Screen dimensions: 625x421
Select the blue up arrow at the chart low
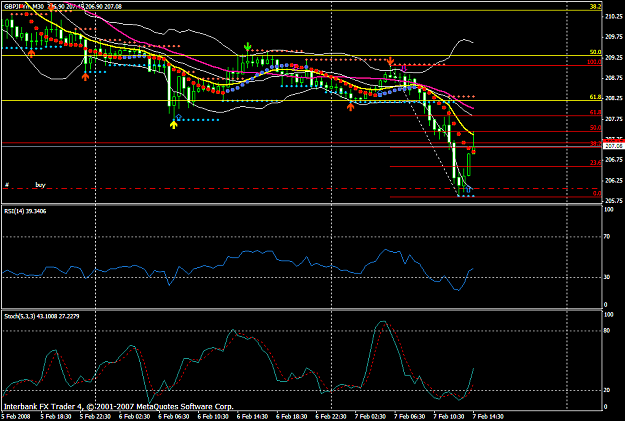pos(468,189)
